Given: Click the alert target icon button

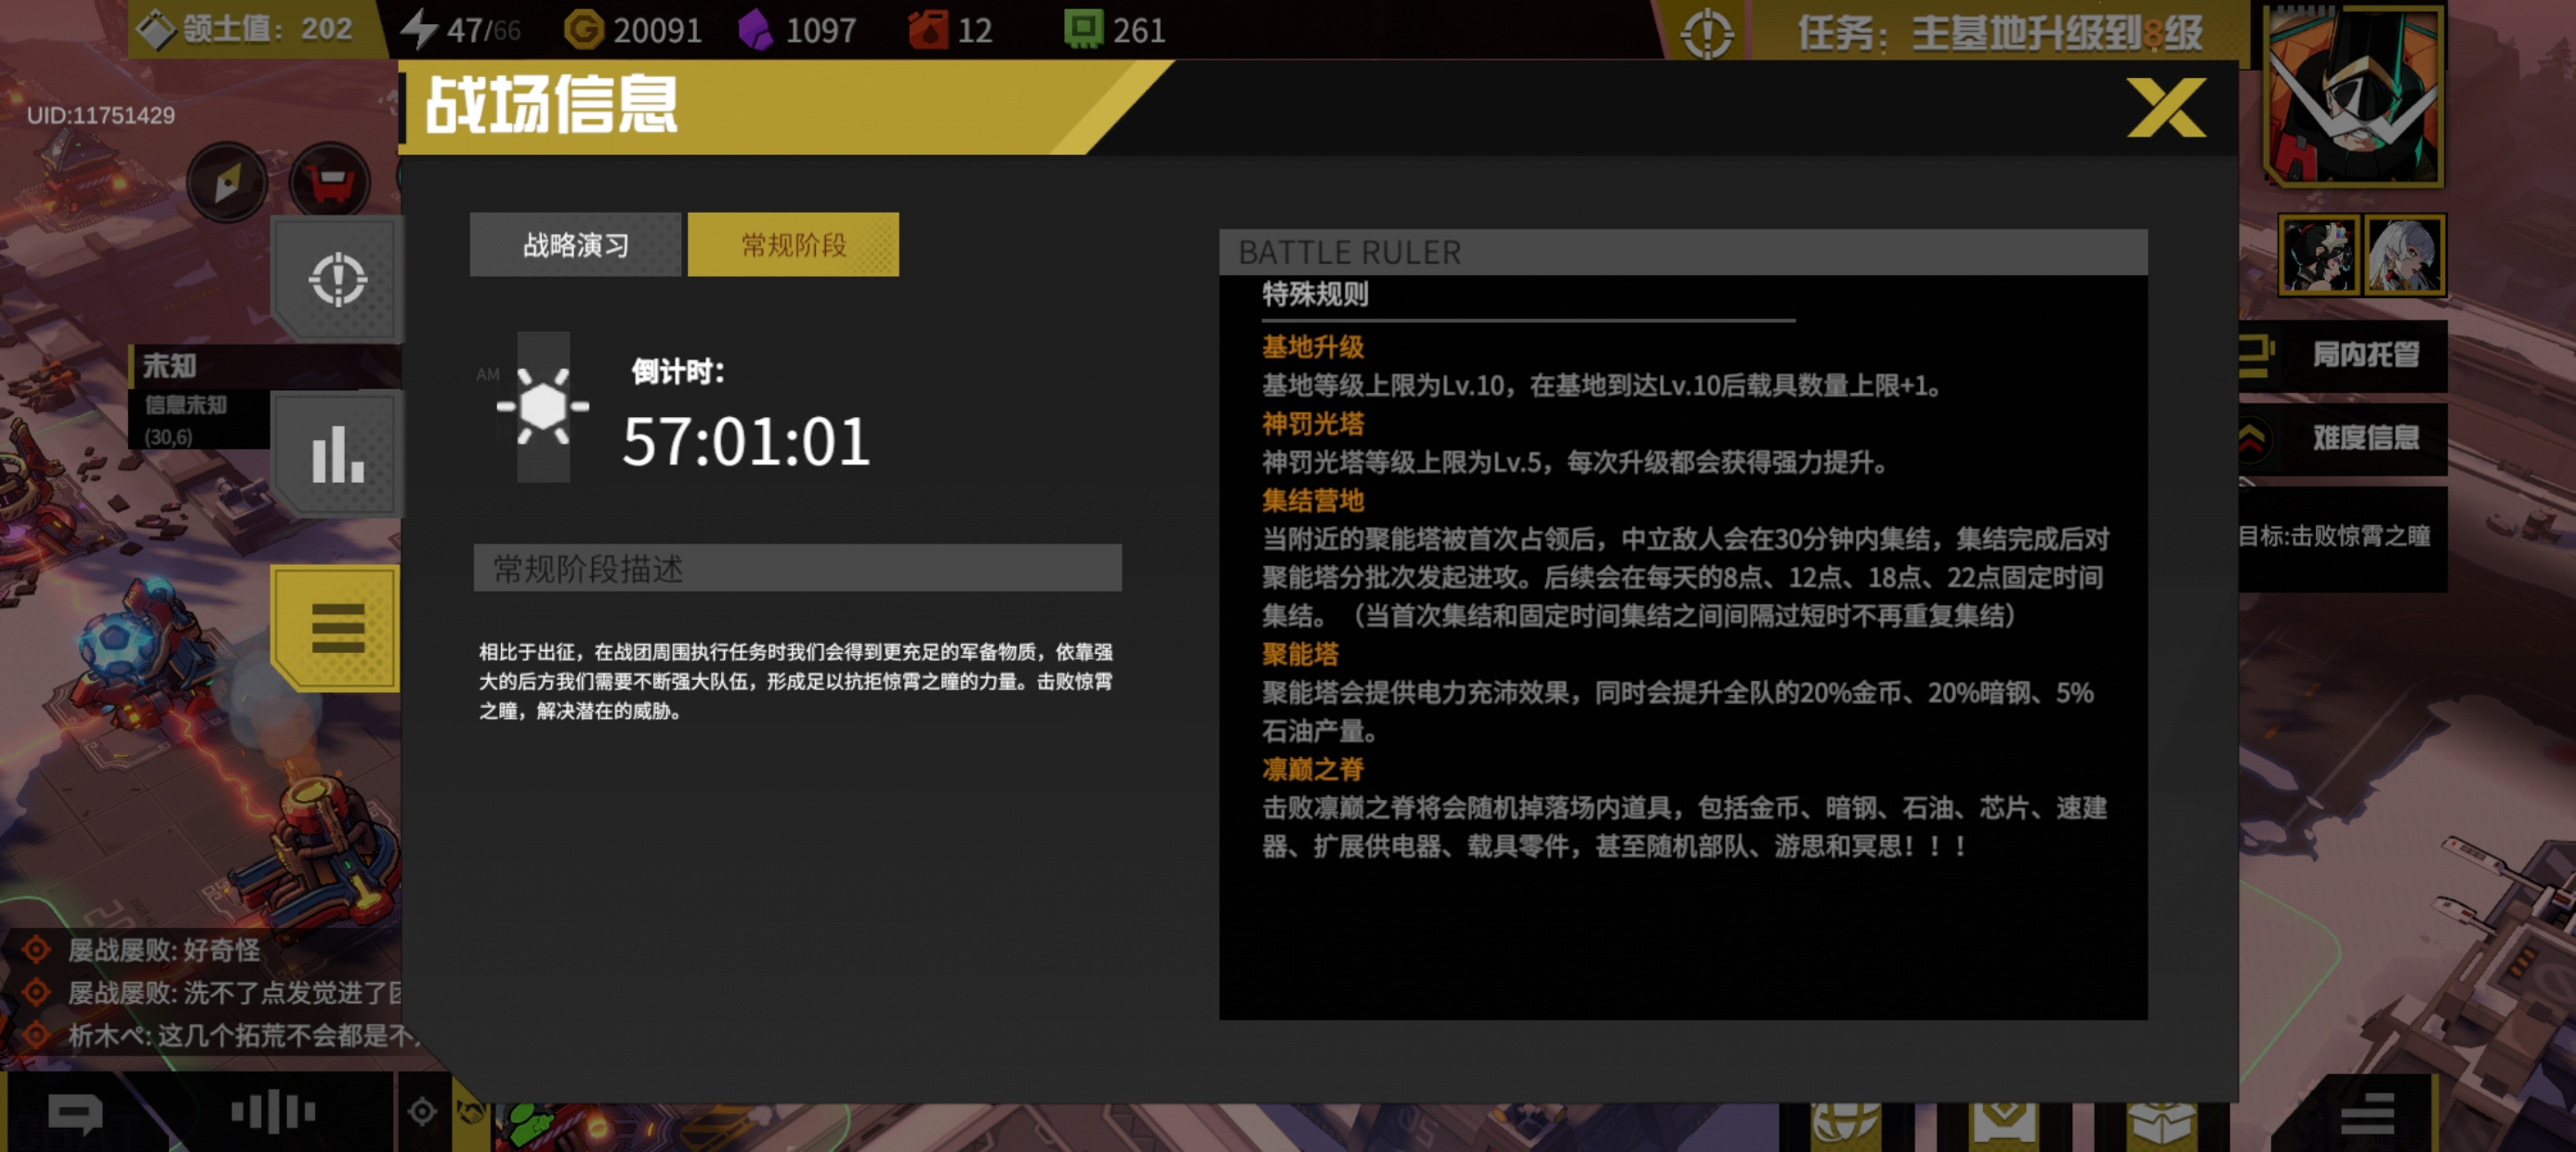Looking at the screenshot, I should point(337,279).
